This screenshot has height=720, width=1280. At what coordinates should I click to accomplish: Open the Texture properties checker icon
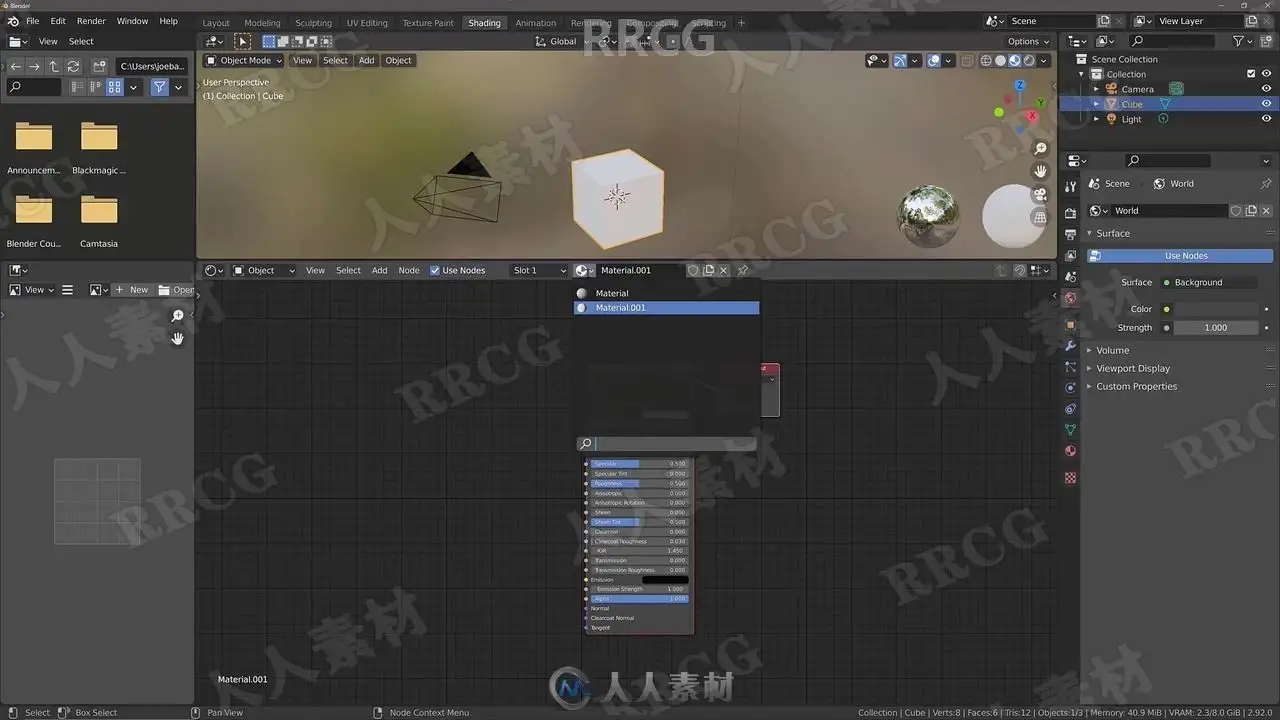coord(1071,478)
